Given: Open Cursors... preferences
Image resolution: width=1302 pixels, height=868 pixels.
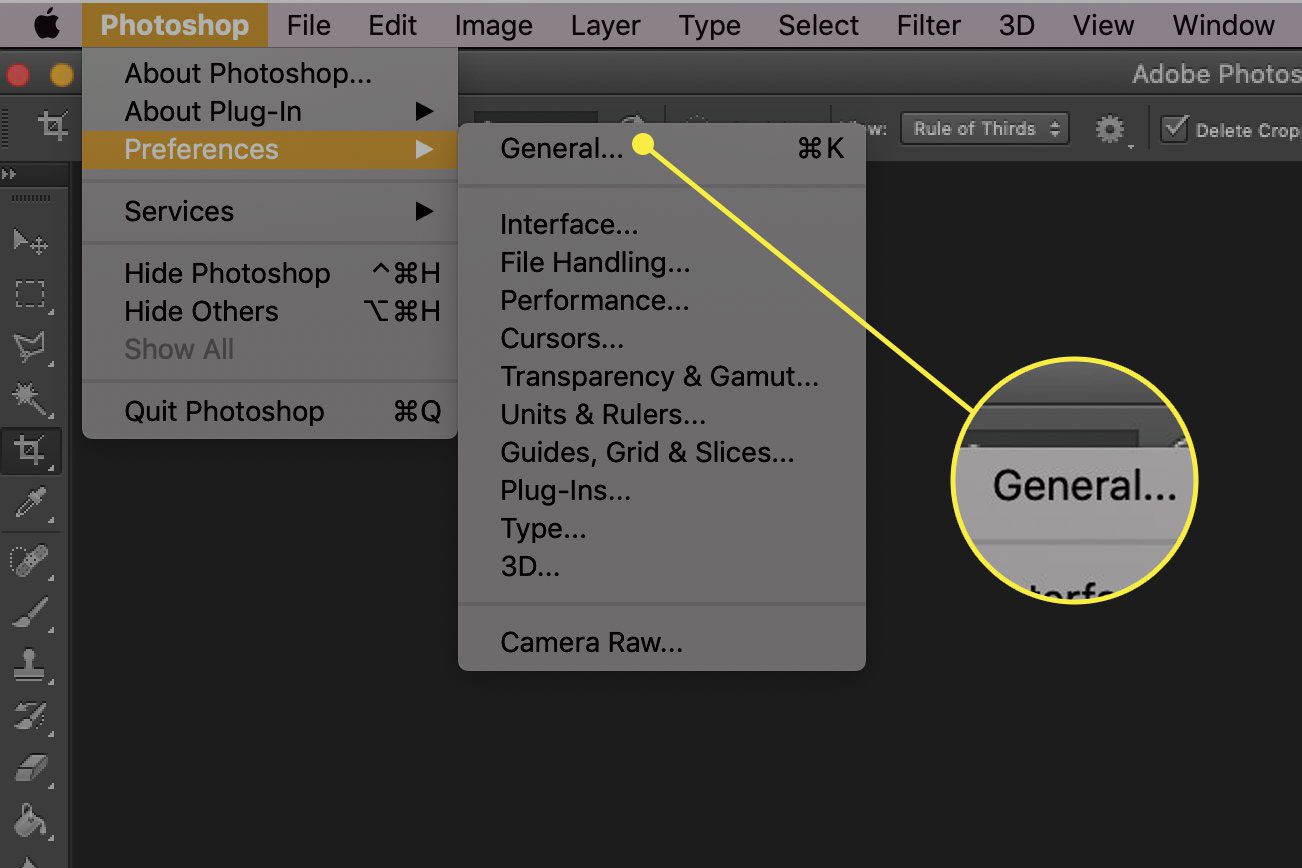Looking at the screenshot, I should coord(661,338).
